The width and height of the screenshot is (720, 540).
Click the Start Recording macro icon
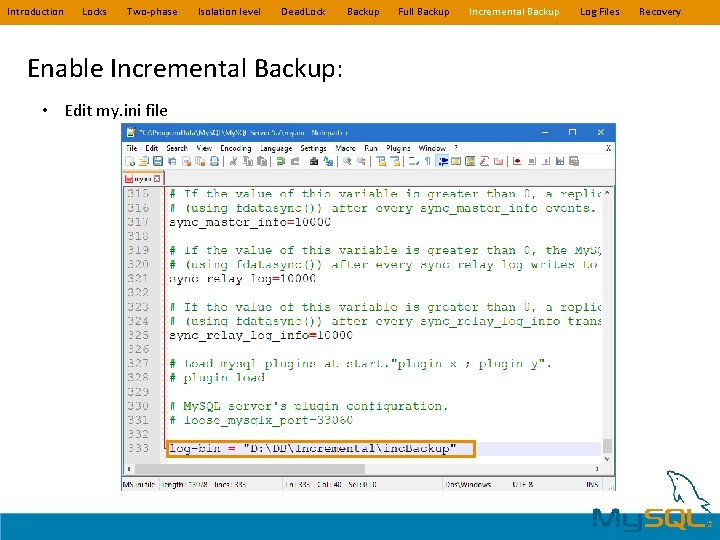coord(517,161)
